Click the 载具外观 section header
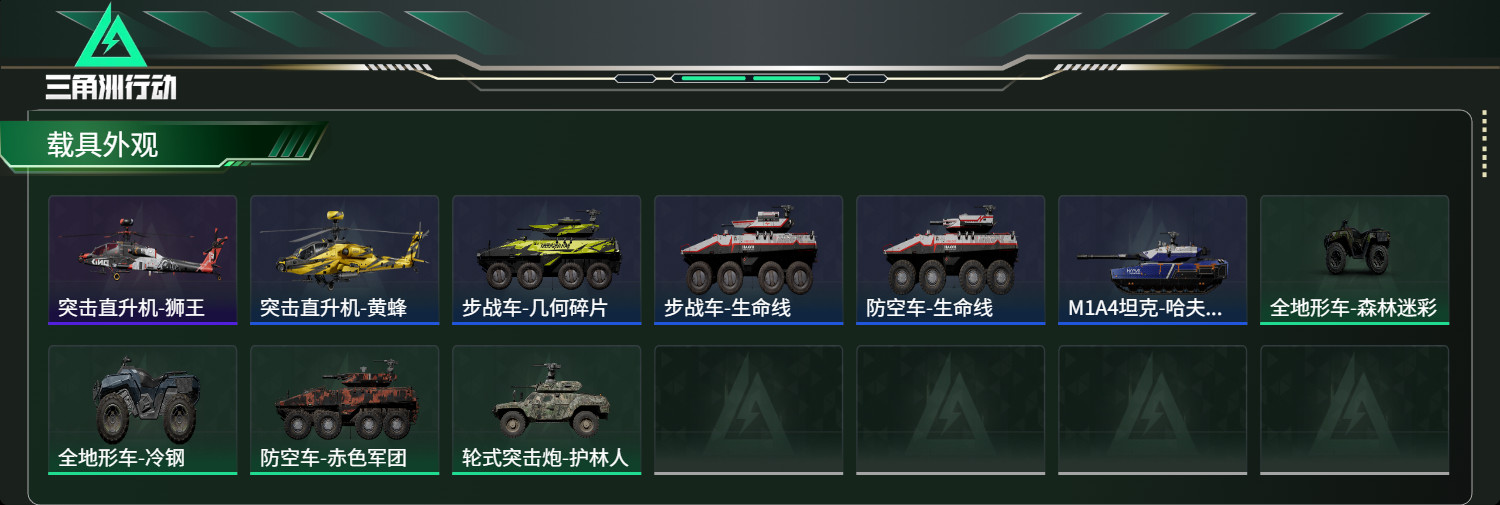This screenshot has height=505, width=1500. point(102,145)
